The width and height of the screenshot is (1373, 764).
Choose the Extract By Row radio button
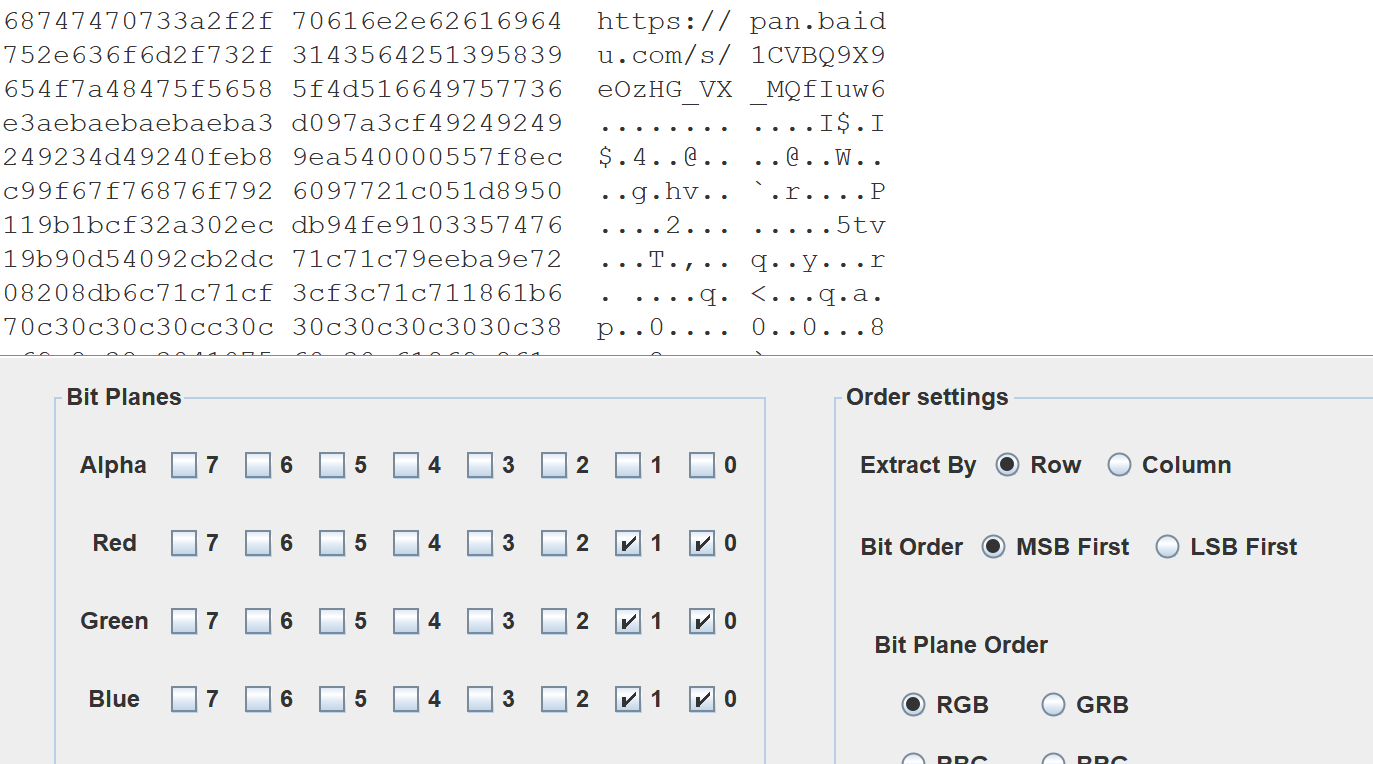coord(1008,465)
